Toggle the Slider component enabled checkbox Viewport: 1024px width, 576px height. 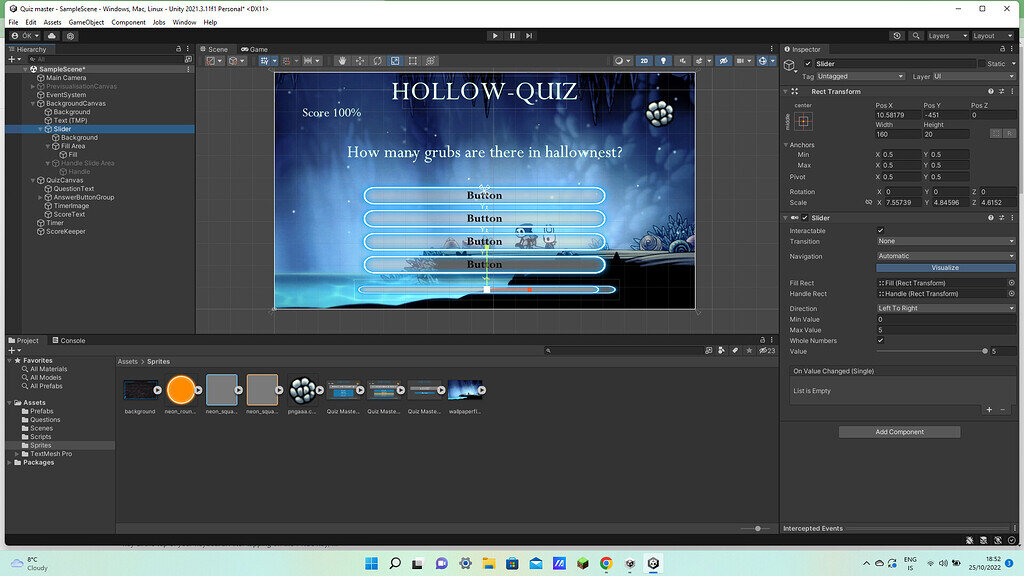(805, 217)
